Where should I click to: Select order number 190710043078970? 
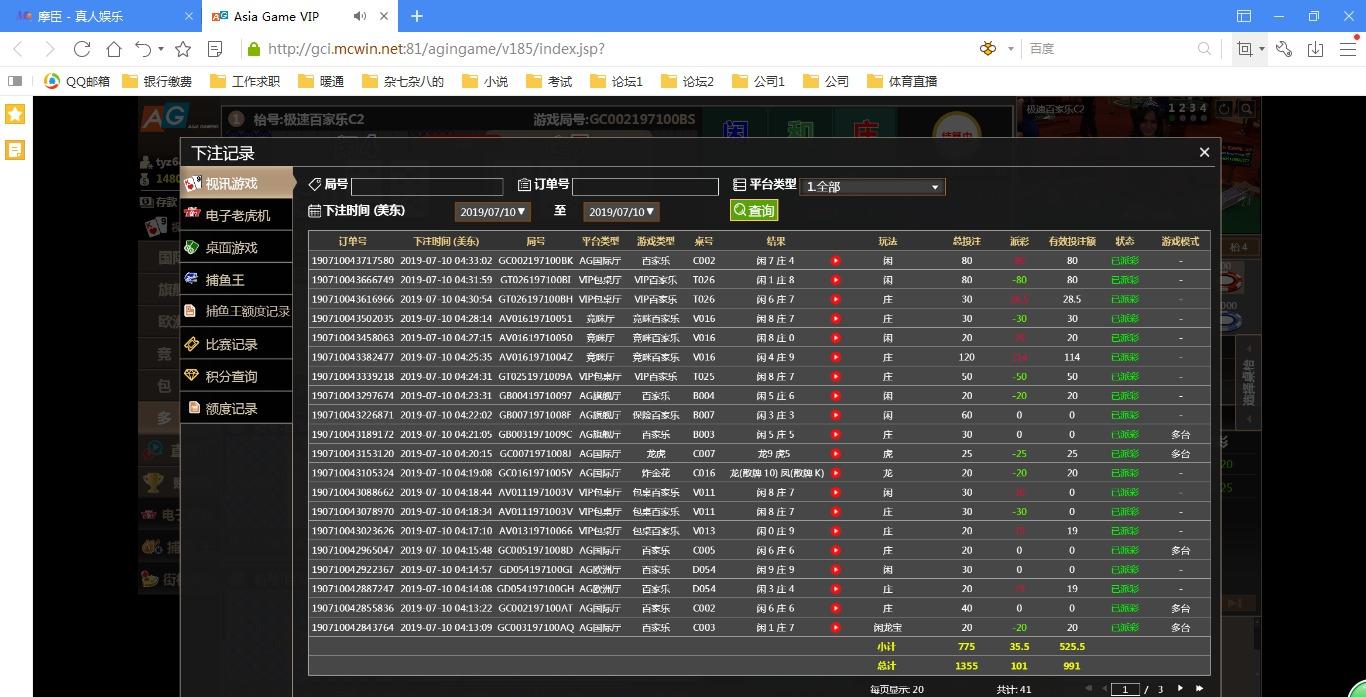pyautogui.click(x=352, y=512)
